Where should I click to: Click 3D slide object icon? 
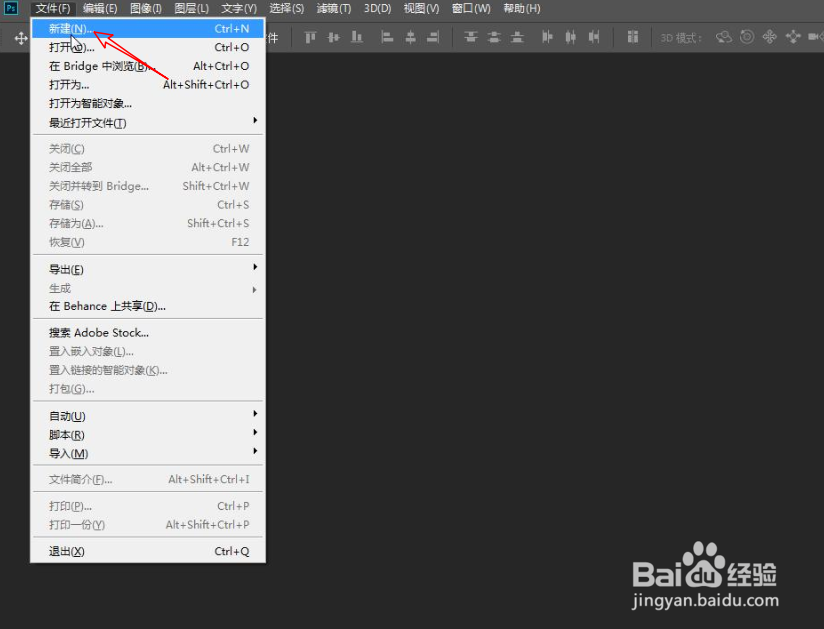[793, 37]
